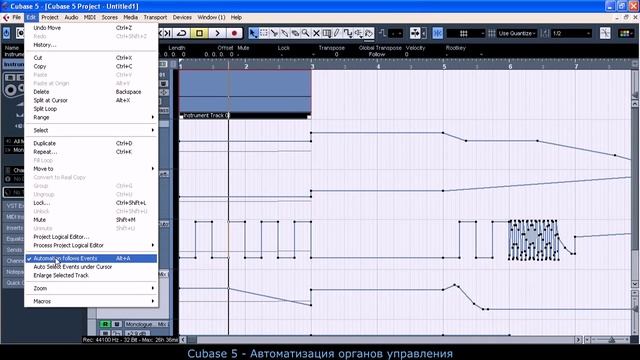Open Project Logical Editor...

point(91,237)
